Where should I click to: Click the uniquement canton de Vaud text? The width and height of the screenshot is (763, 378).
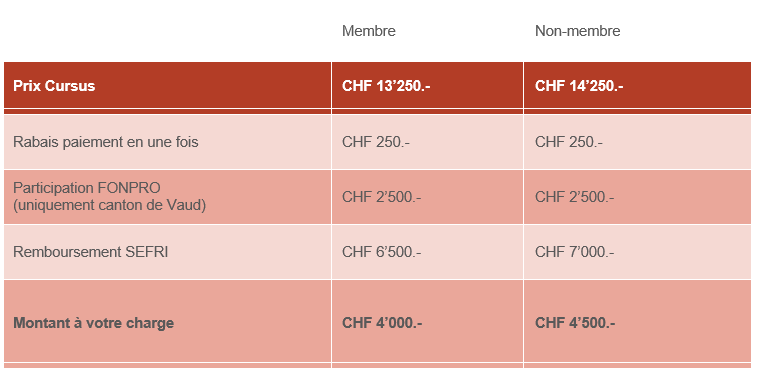coord(109,205)
